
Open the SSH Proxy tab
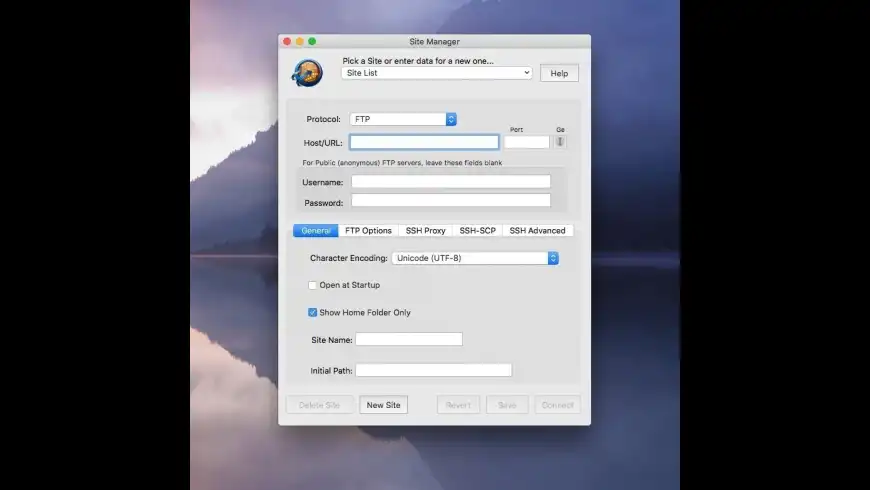425,231
